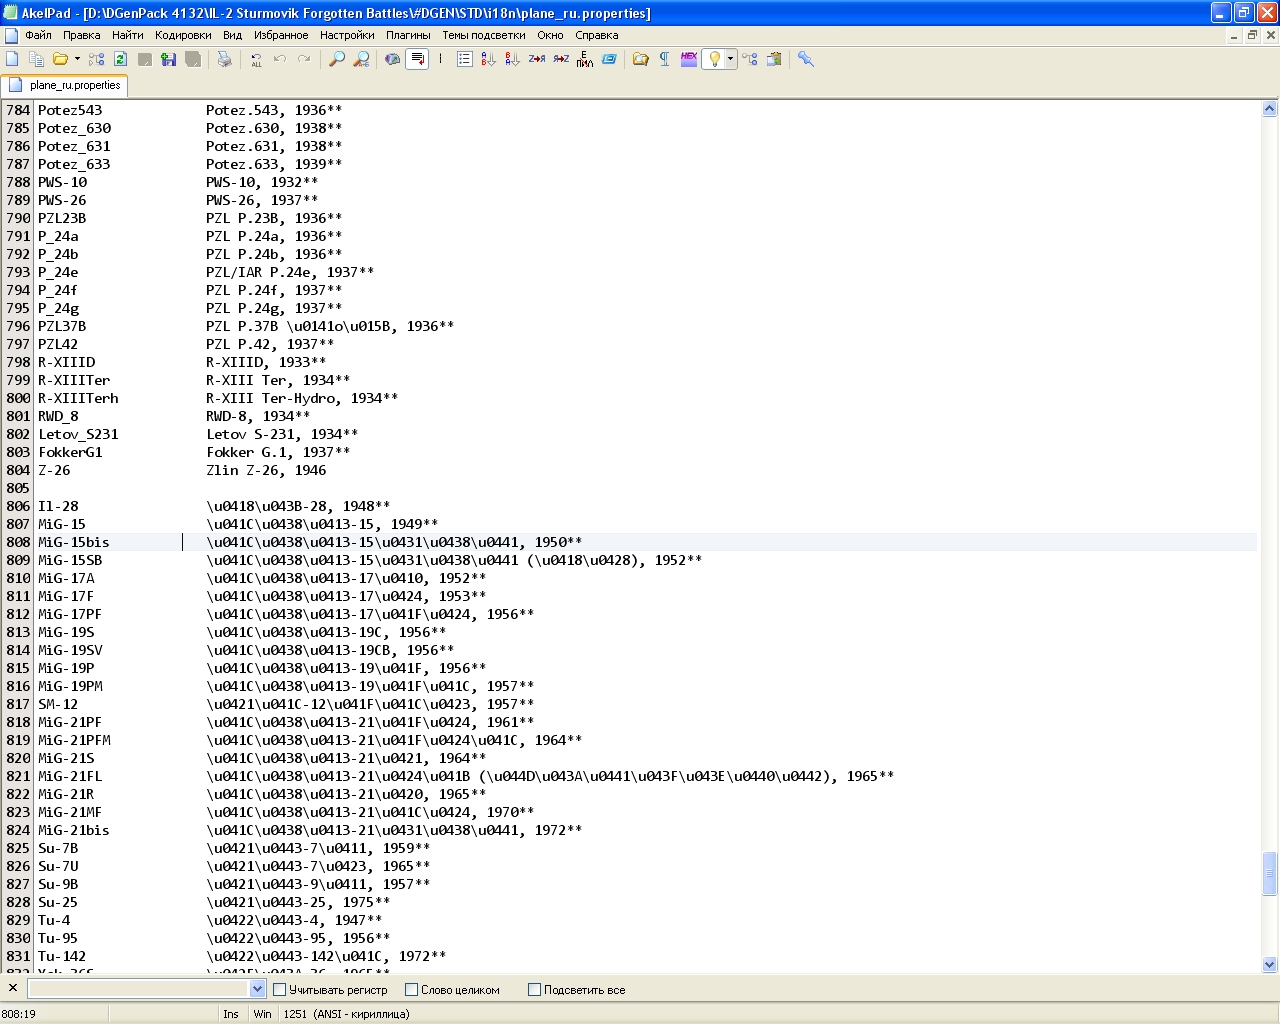Open the highlight lightbulb dropdown arrow

click(x=730, y=59)
